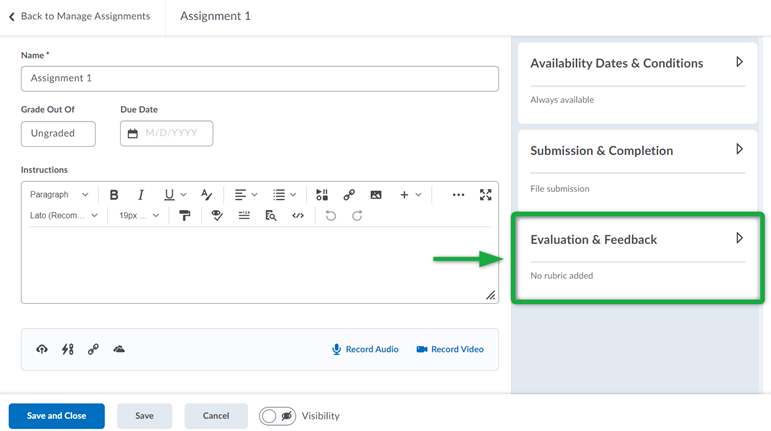
Task: Click the file upload attachment icon
Action: (x=42, y=349)
